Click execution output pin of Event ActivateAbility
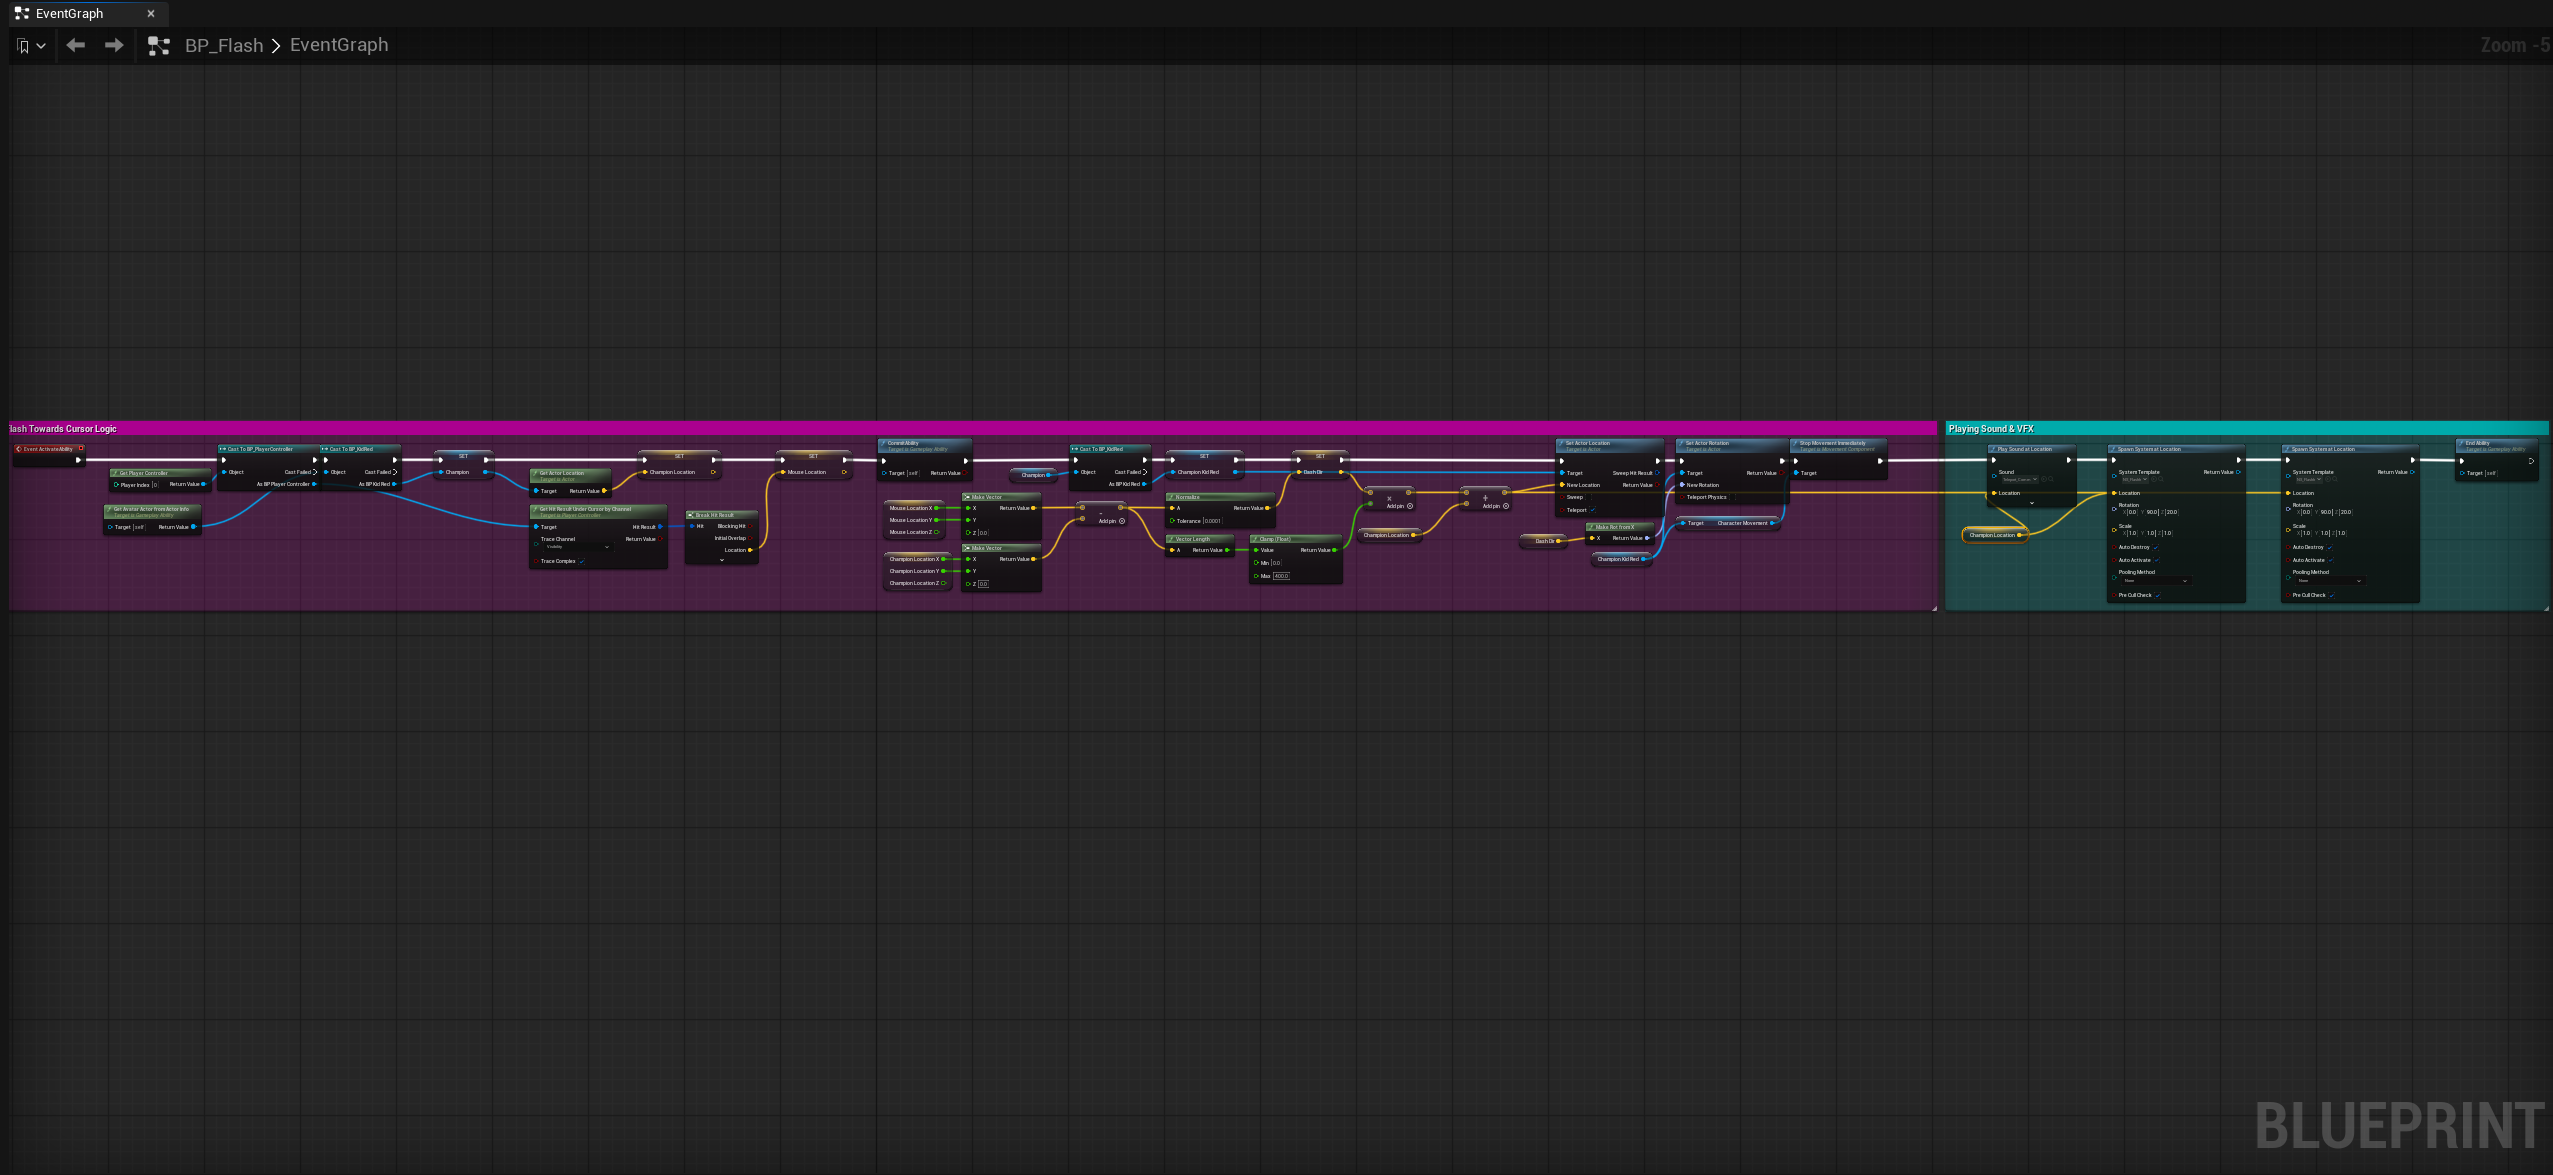Viewport: 2553px width, 1175px height. click(x=78, y=460)
